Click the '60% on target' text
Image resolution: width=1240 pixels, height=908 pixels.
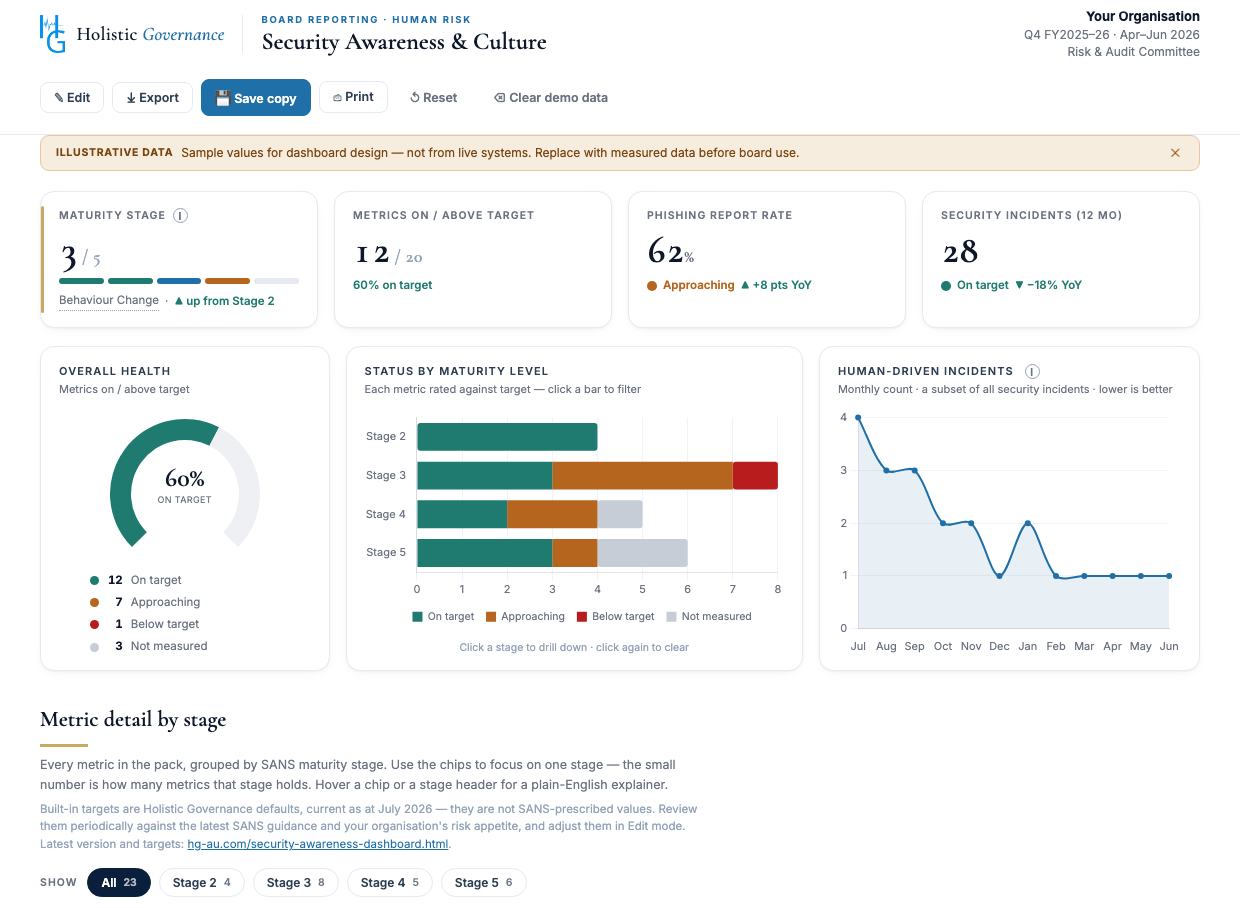(x=393, y=285)
